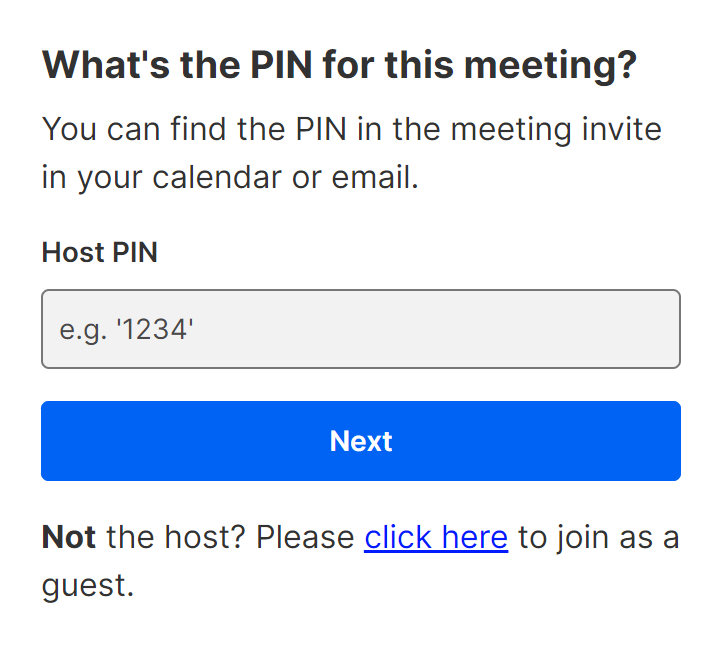Click the word 'guest.' in the footer

point(87,585)
